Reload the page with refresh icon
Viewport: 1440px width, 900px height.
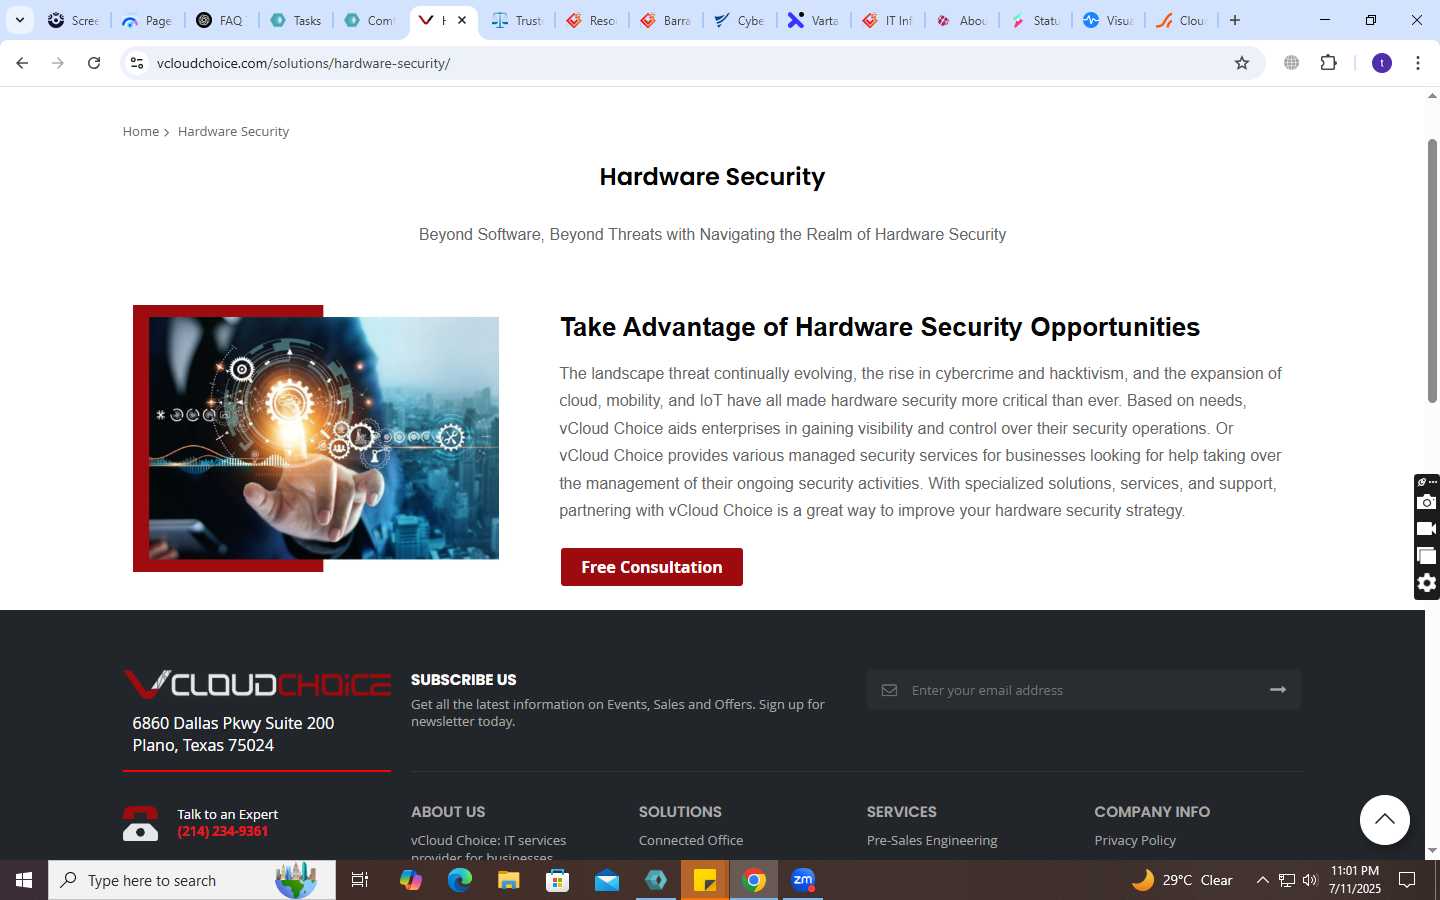point(94,63)
